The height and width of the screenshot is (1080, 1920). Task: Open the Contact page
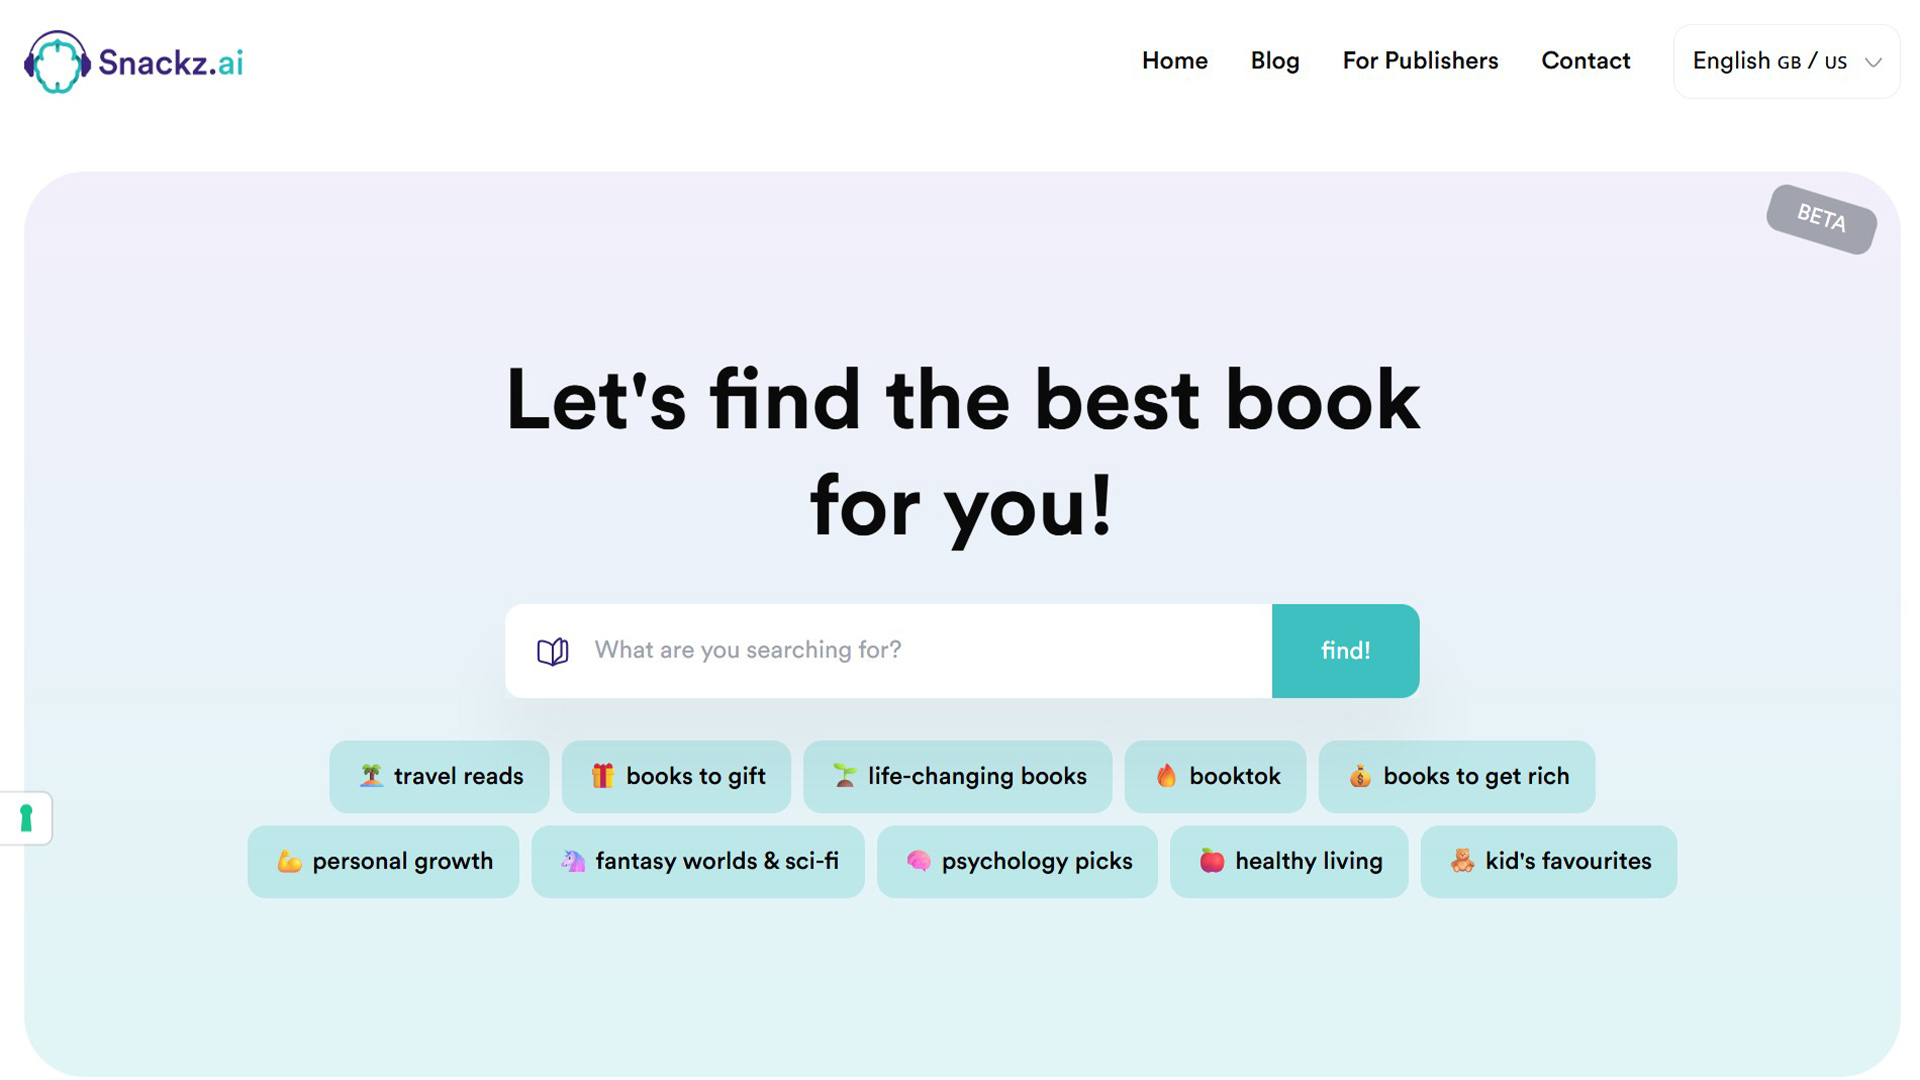[1586, 61]
